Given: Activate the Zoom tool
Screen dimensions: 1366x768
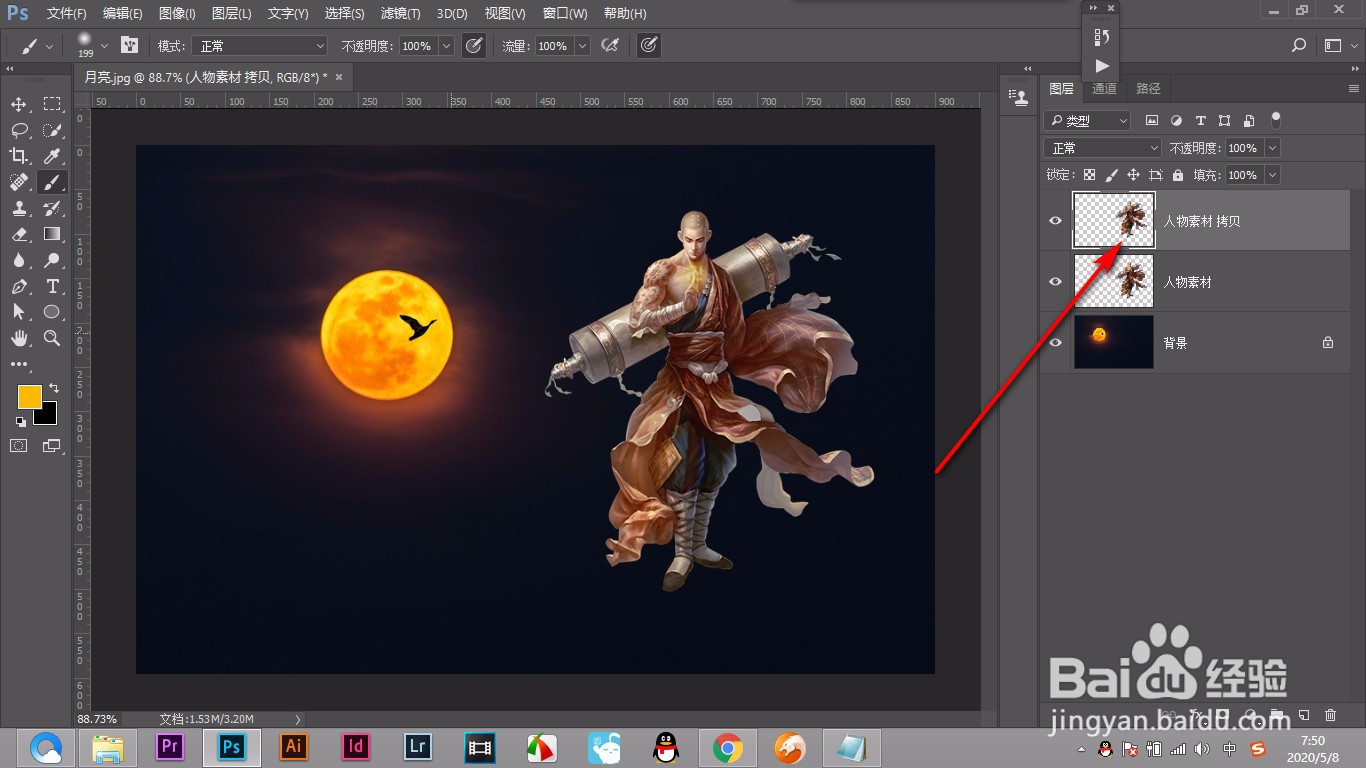Looking at the screenshot, I should point(52,338).
